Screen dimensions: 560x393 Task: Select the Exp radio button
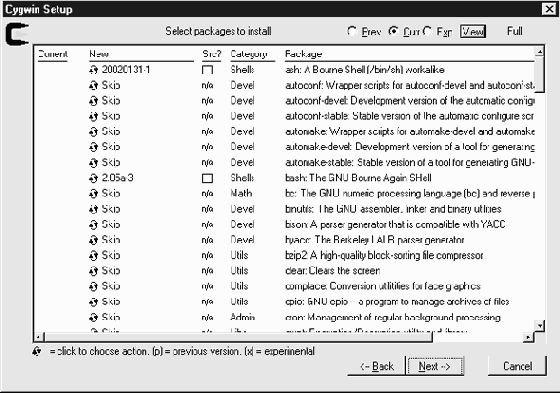(x=427, y=31)
